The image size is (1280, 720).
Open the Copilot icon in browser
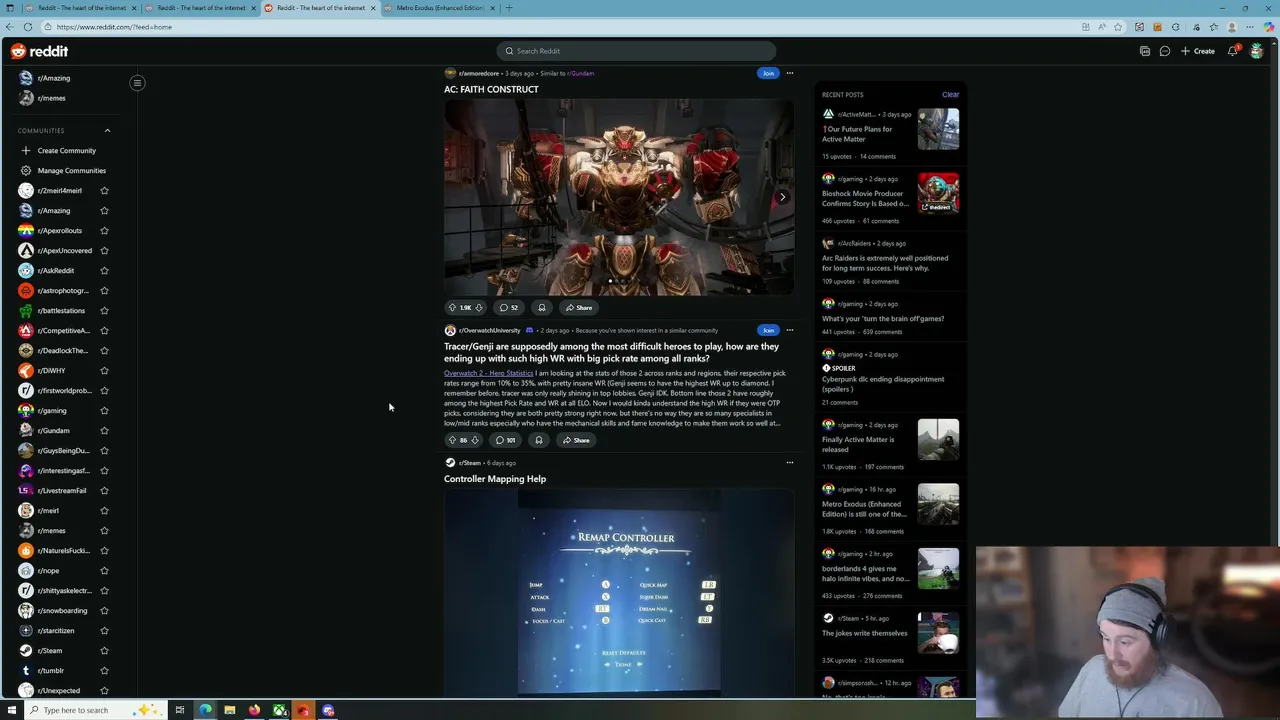[1269, 27]
